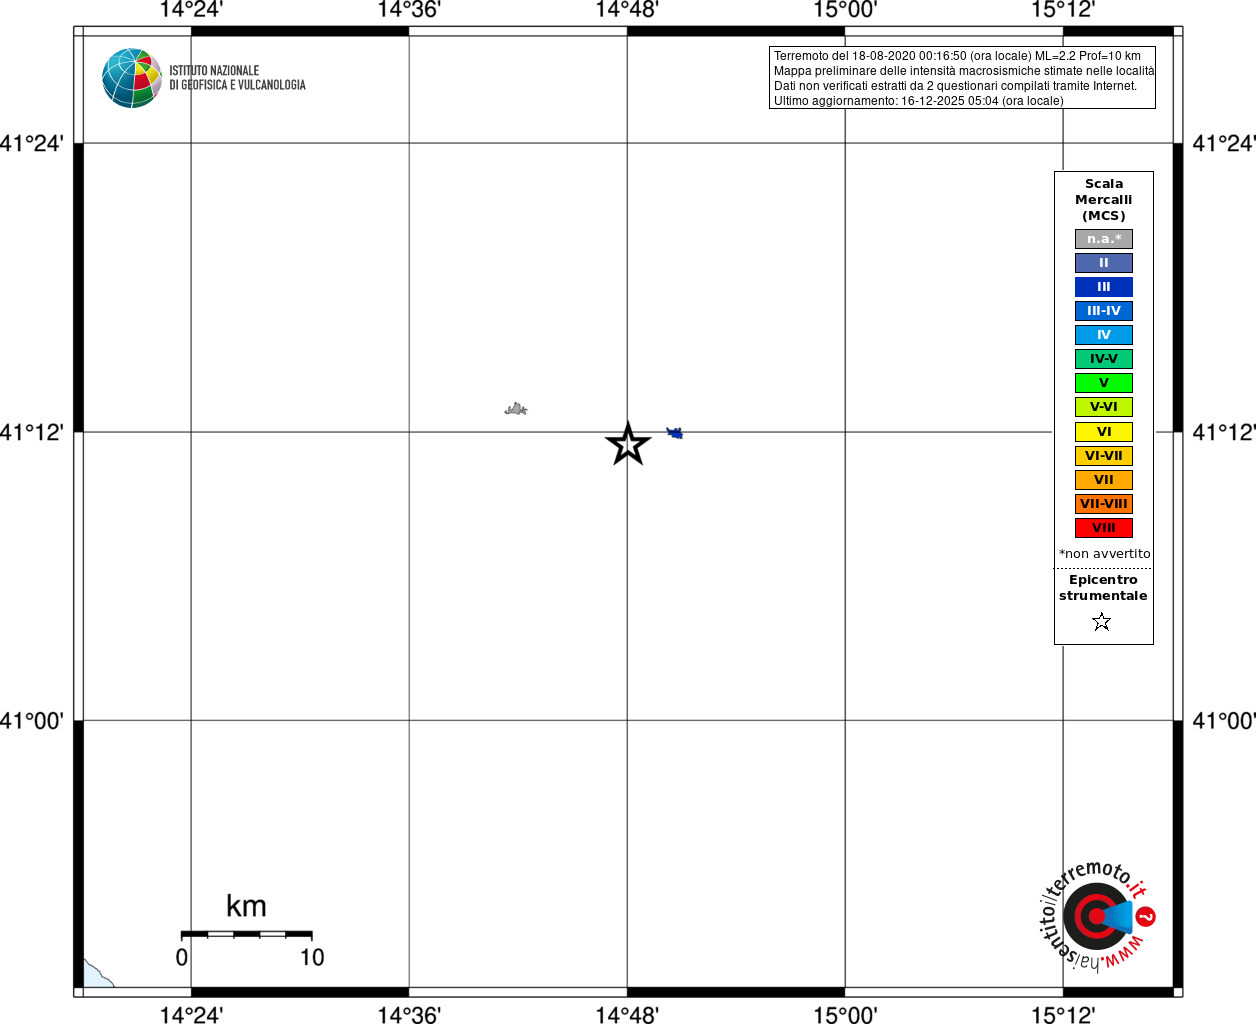Click the 'km' scale label
The width and height of the screenshot is (1256, 1024).
click(246, 906)
